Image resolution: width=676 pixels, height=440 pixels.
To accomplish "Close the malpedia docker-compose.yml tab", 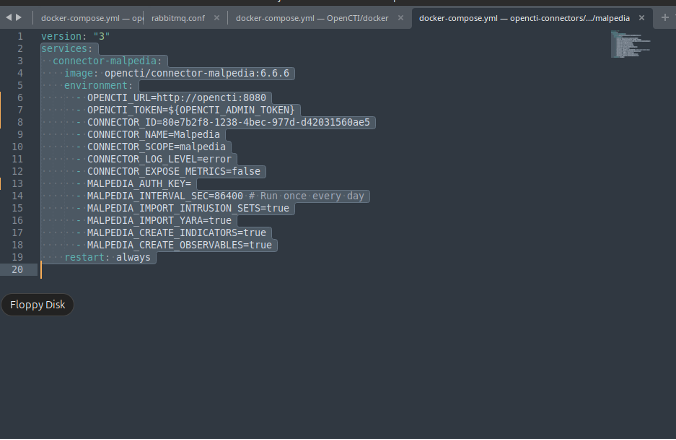I will click(642, 18).
